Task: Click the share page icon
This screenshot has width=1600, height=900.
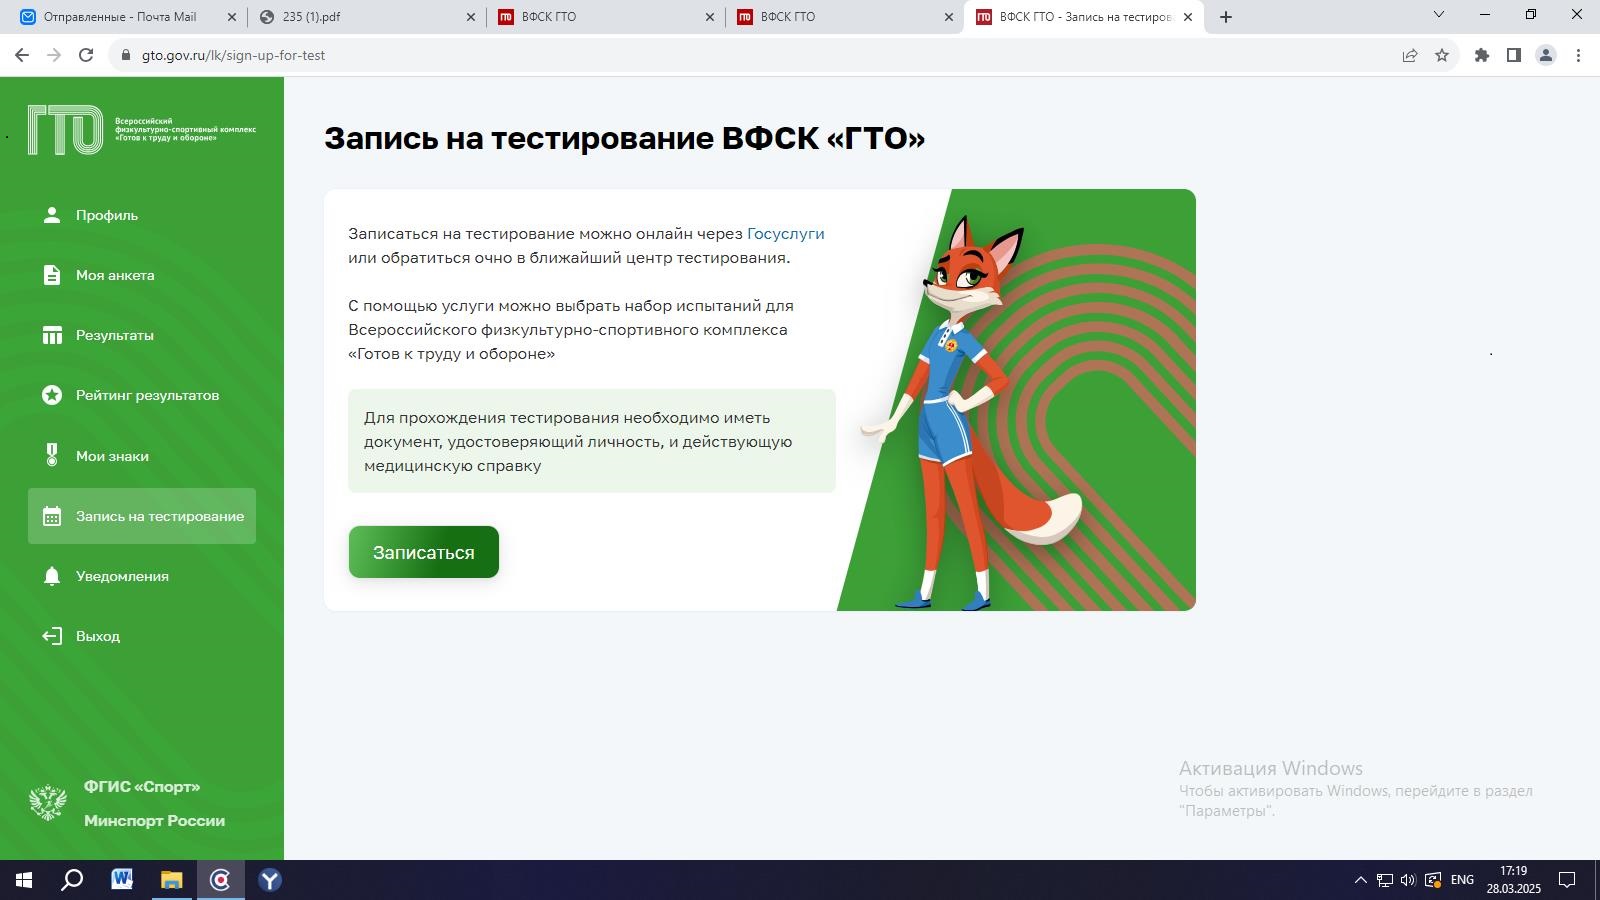Action: [x=1410, y=55]
